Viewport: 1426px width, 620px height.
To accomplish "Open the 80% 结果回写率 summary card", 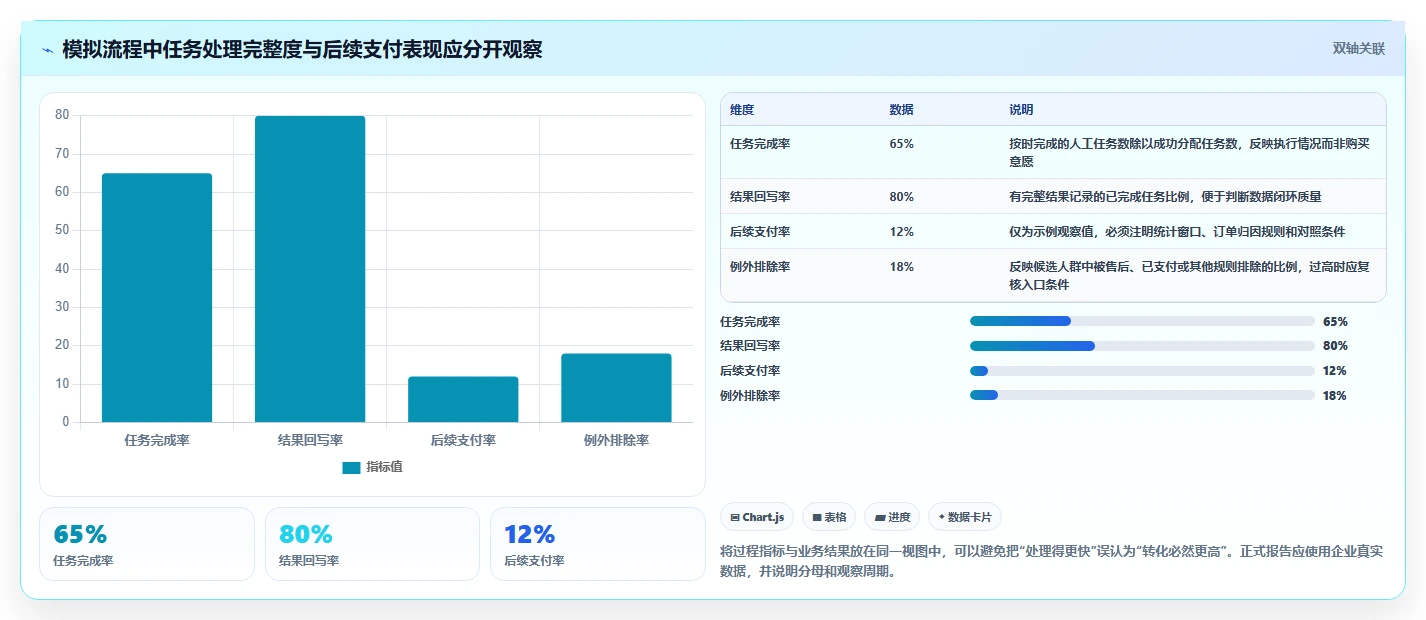I will [x=372, y=544].
